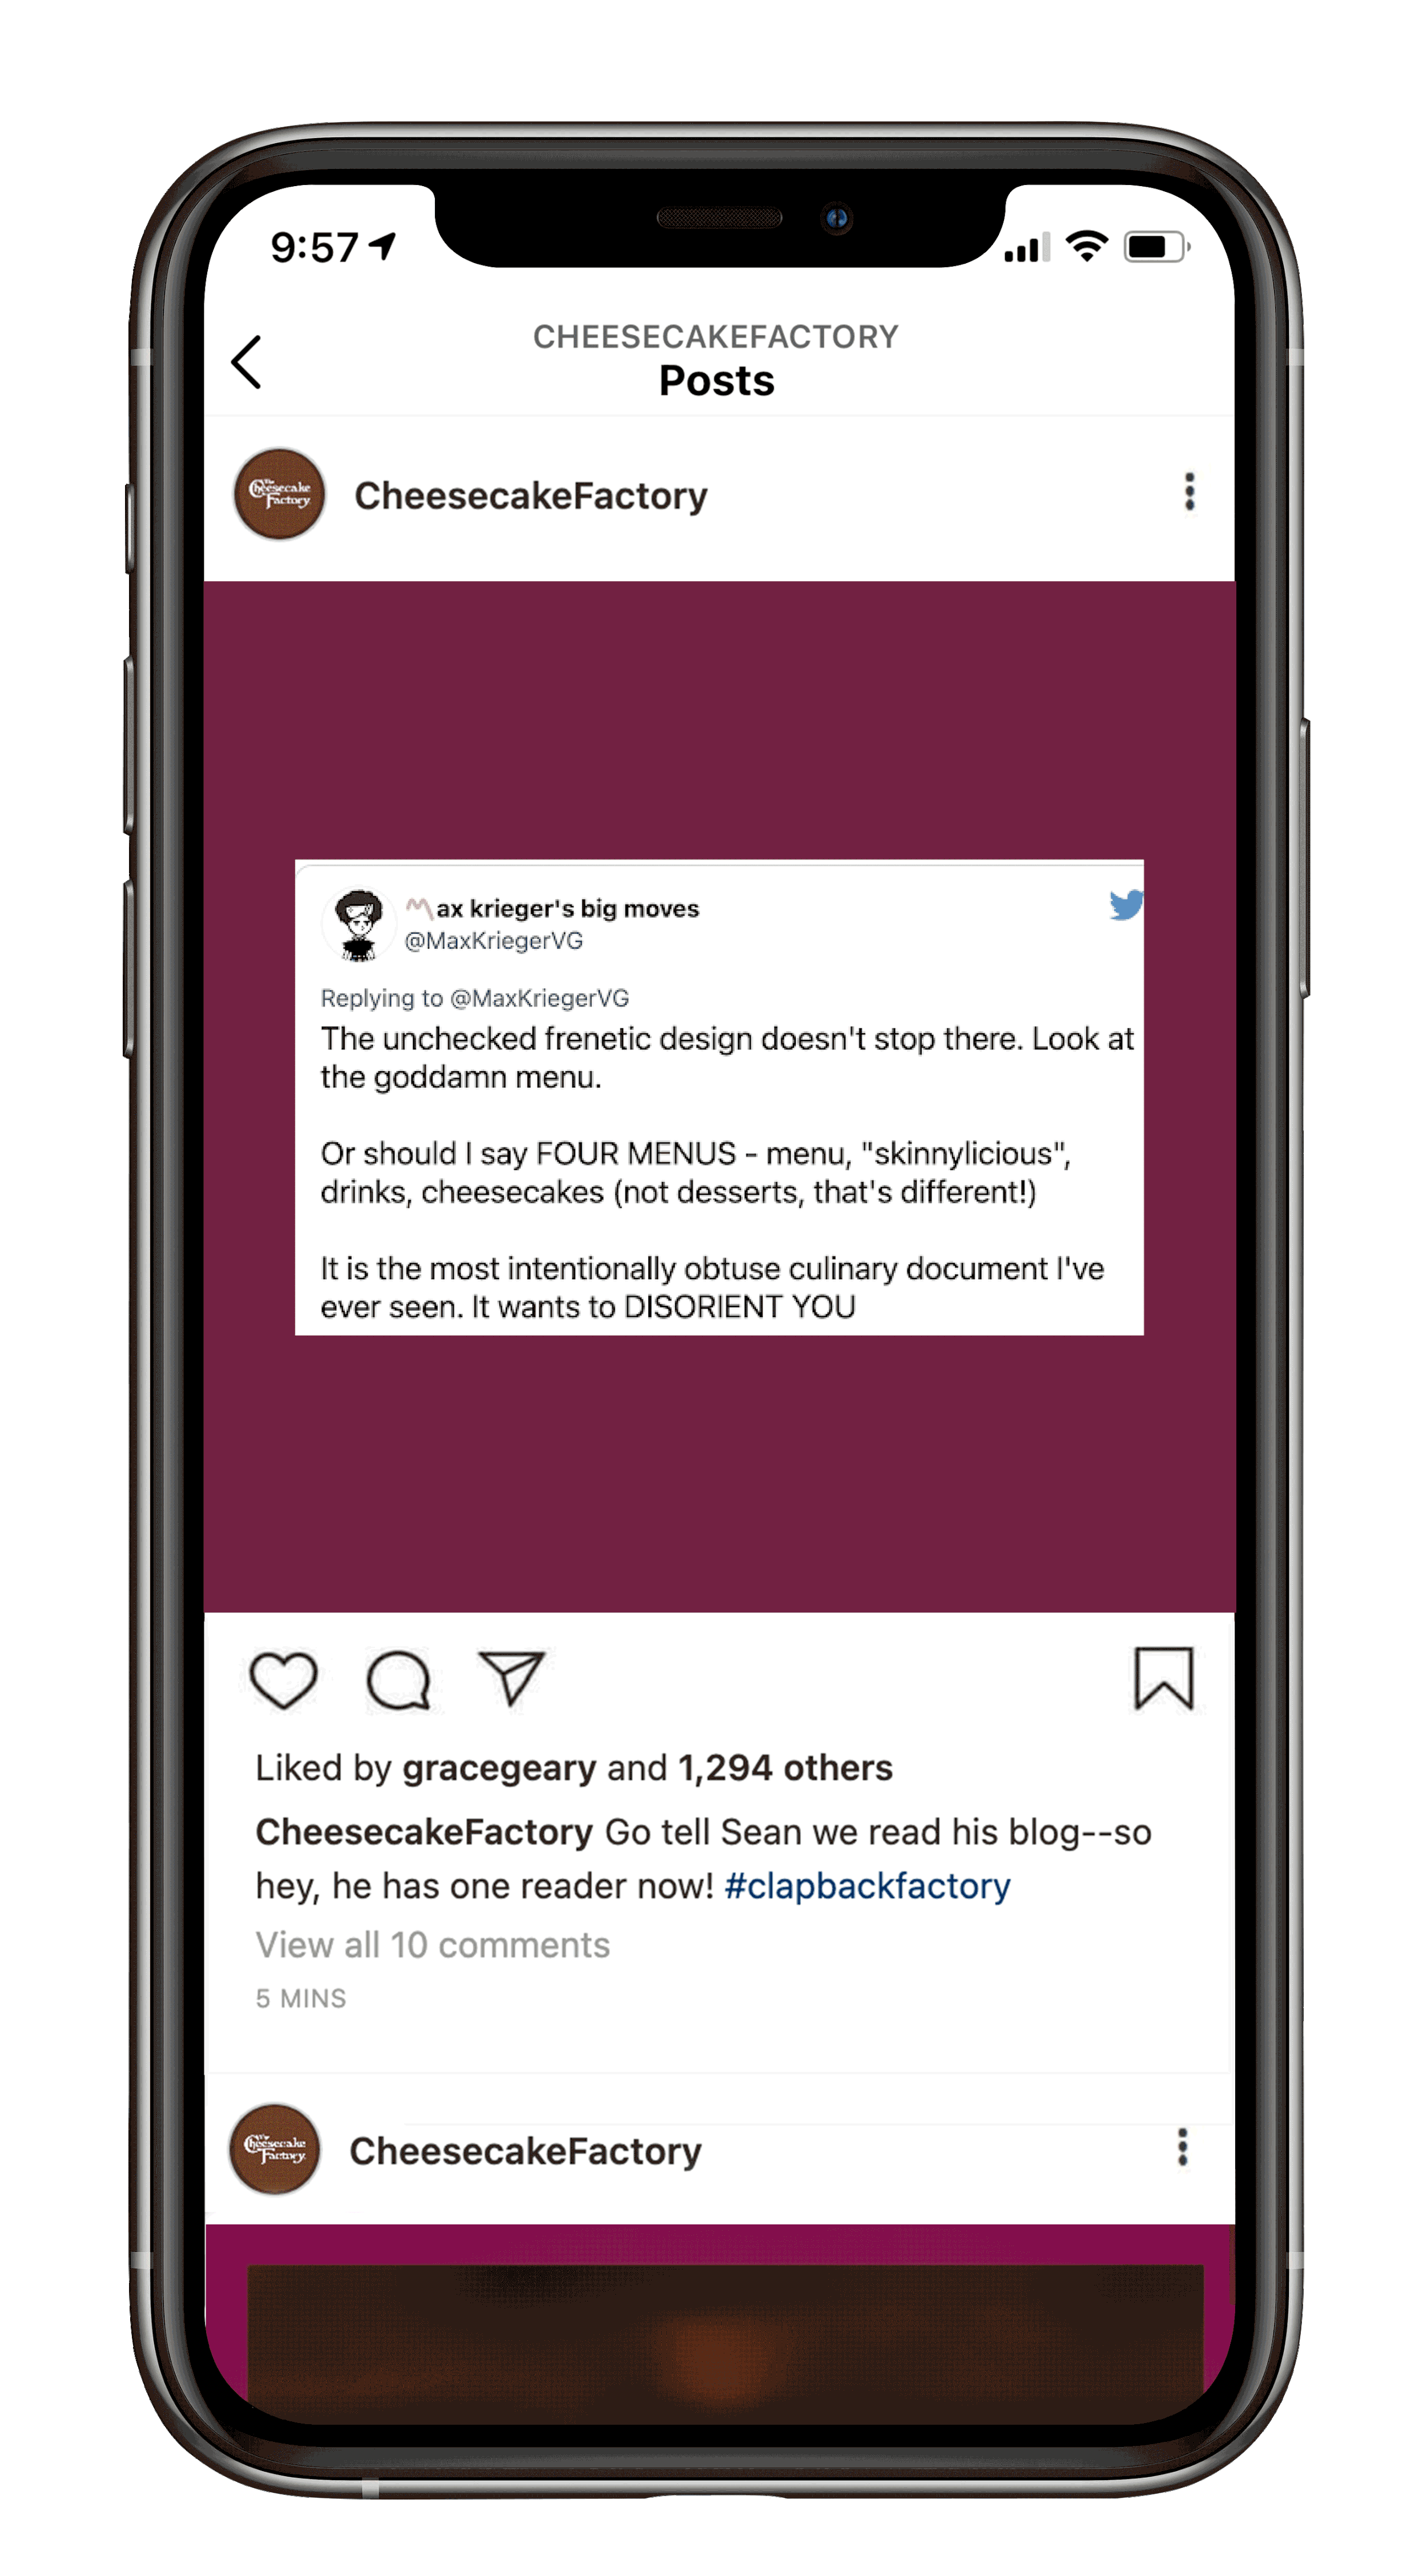Open the second post's three-dot options
The height and width of the screenshot is (2576, 1427).
coord(1182,2147)
